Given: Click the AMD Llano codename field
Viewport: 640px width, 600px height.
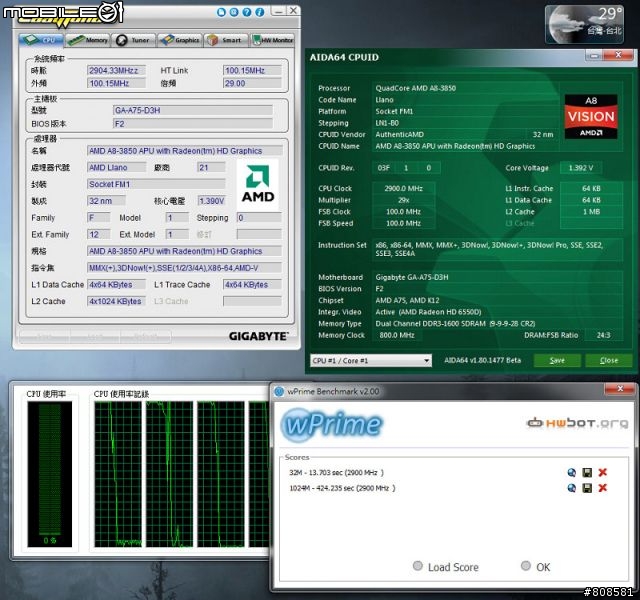Looking at the screenshot, I should click(x=116, y=167).
